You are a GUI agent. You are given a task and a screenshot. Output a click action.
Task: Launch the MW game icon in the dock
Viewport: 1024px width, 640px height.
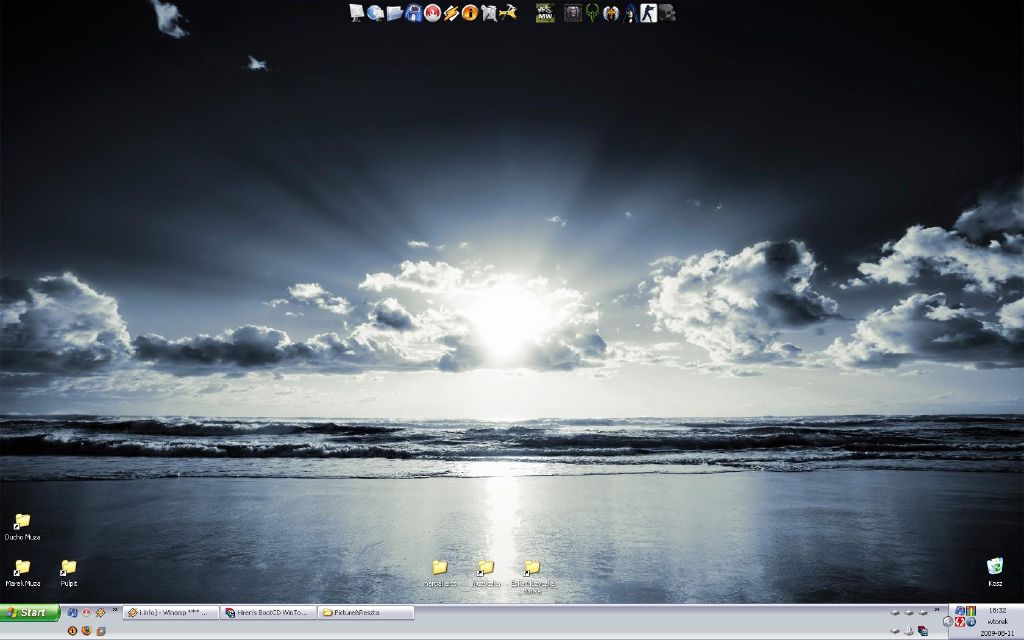click(545, 12)
